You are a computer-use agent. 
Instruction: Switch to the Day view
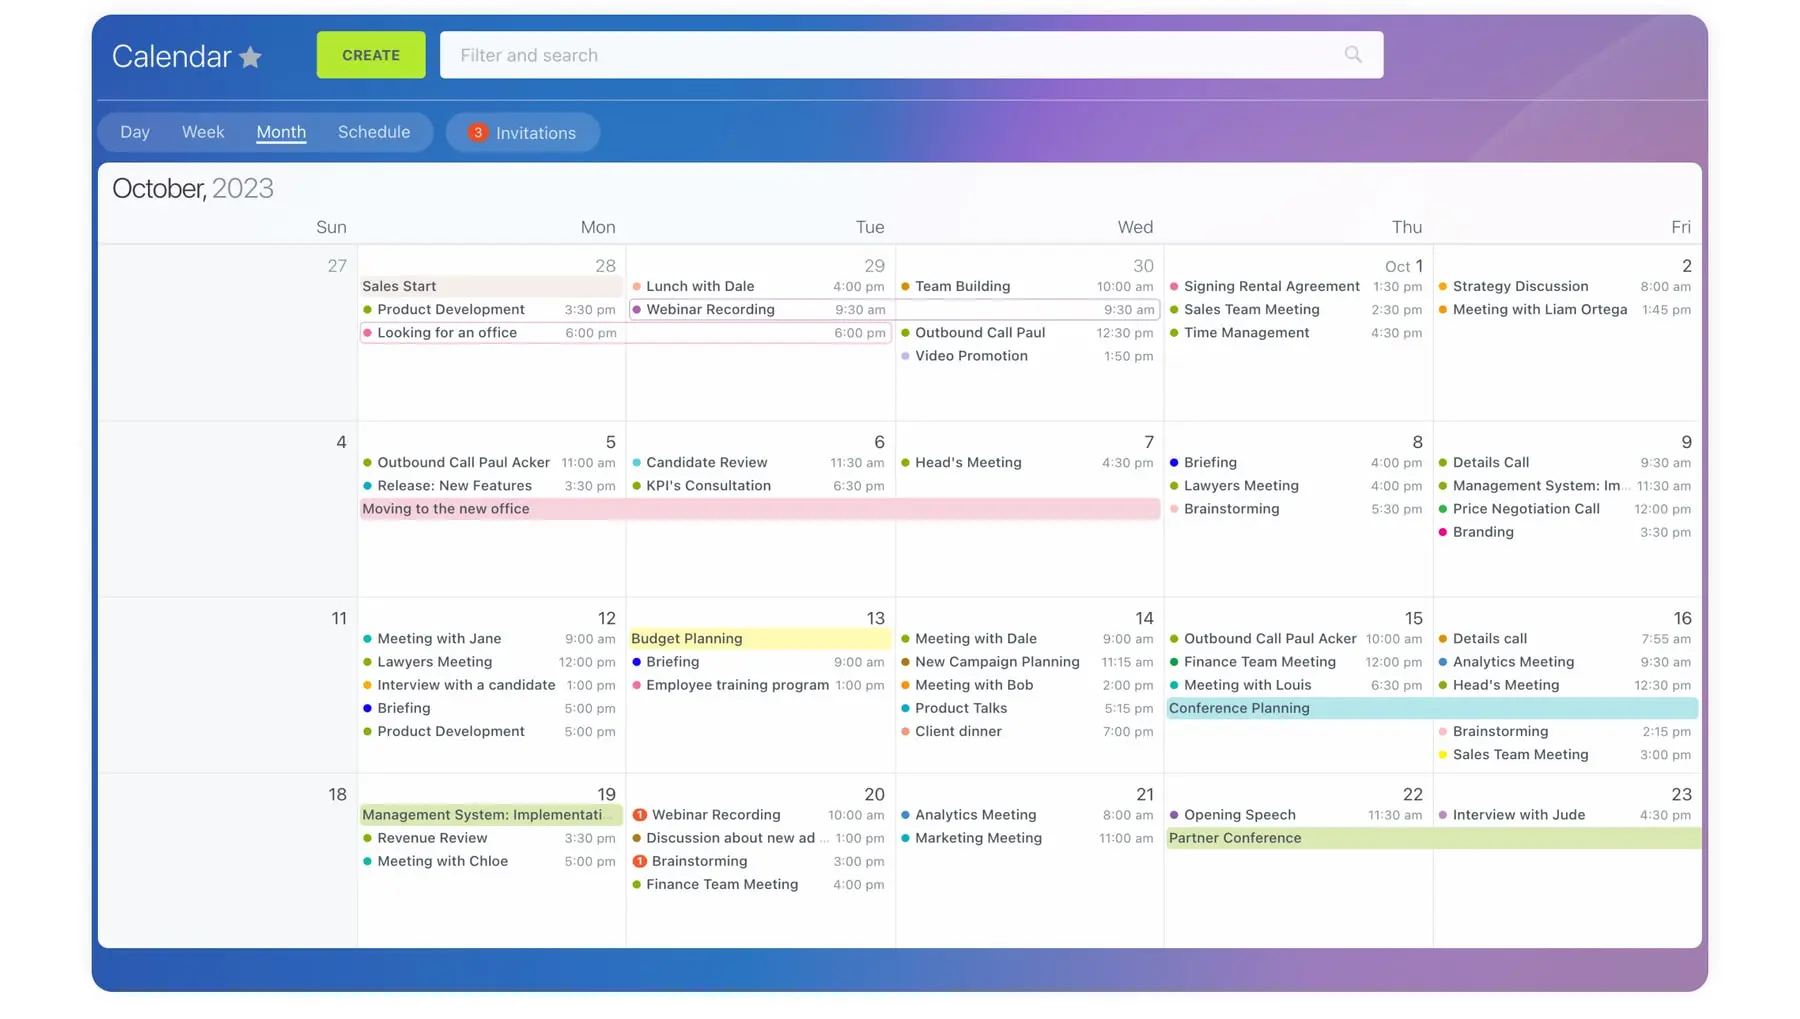click(x=135, y=132)
